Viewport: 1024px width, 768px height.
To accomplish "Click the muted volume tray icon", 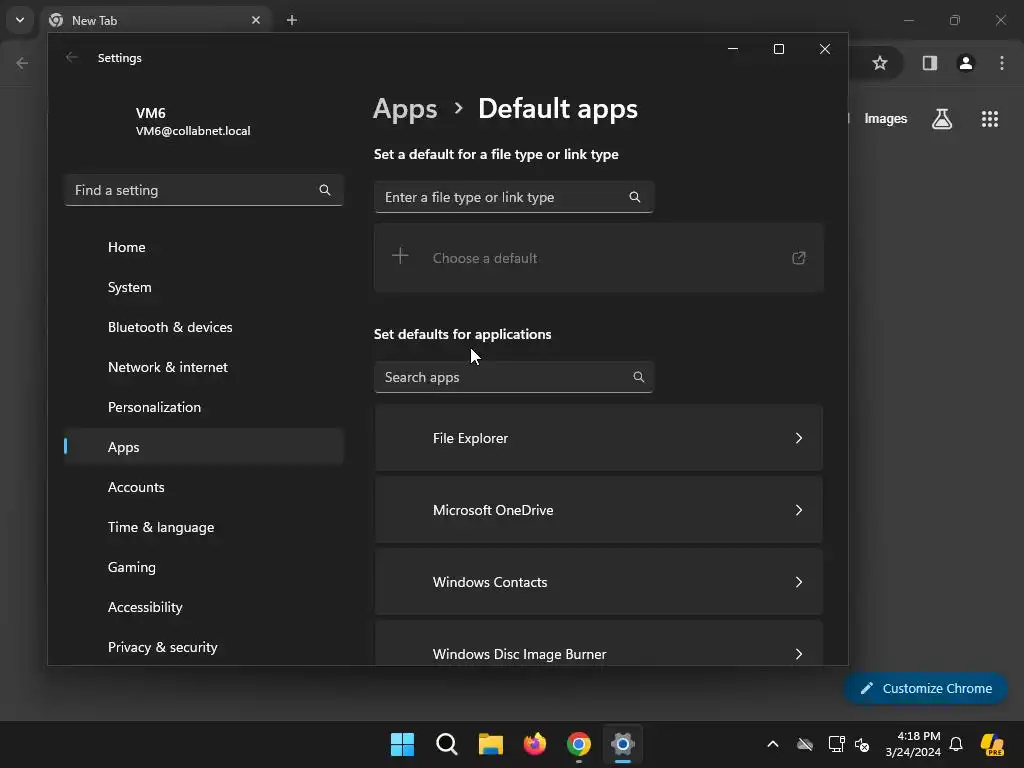I will click(x=862, y=744).
